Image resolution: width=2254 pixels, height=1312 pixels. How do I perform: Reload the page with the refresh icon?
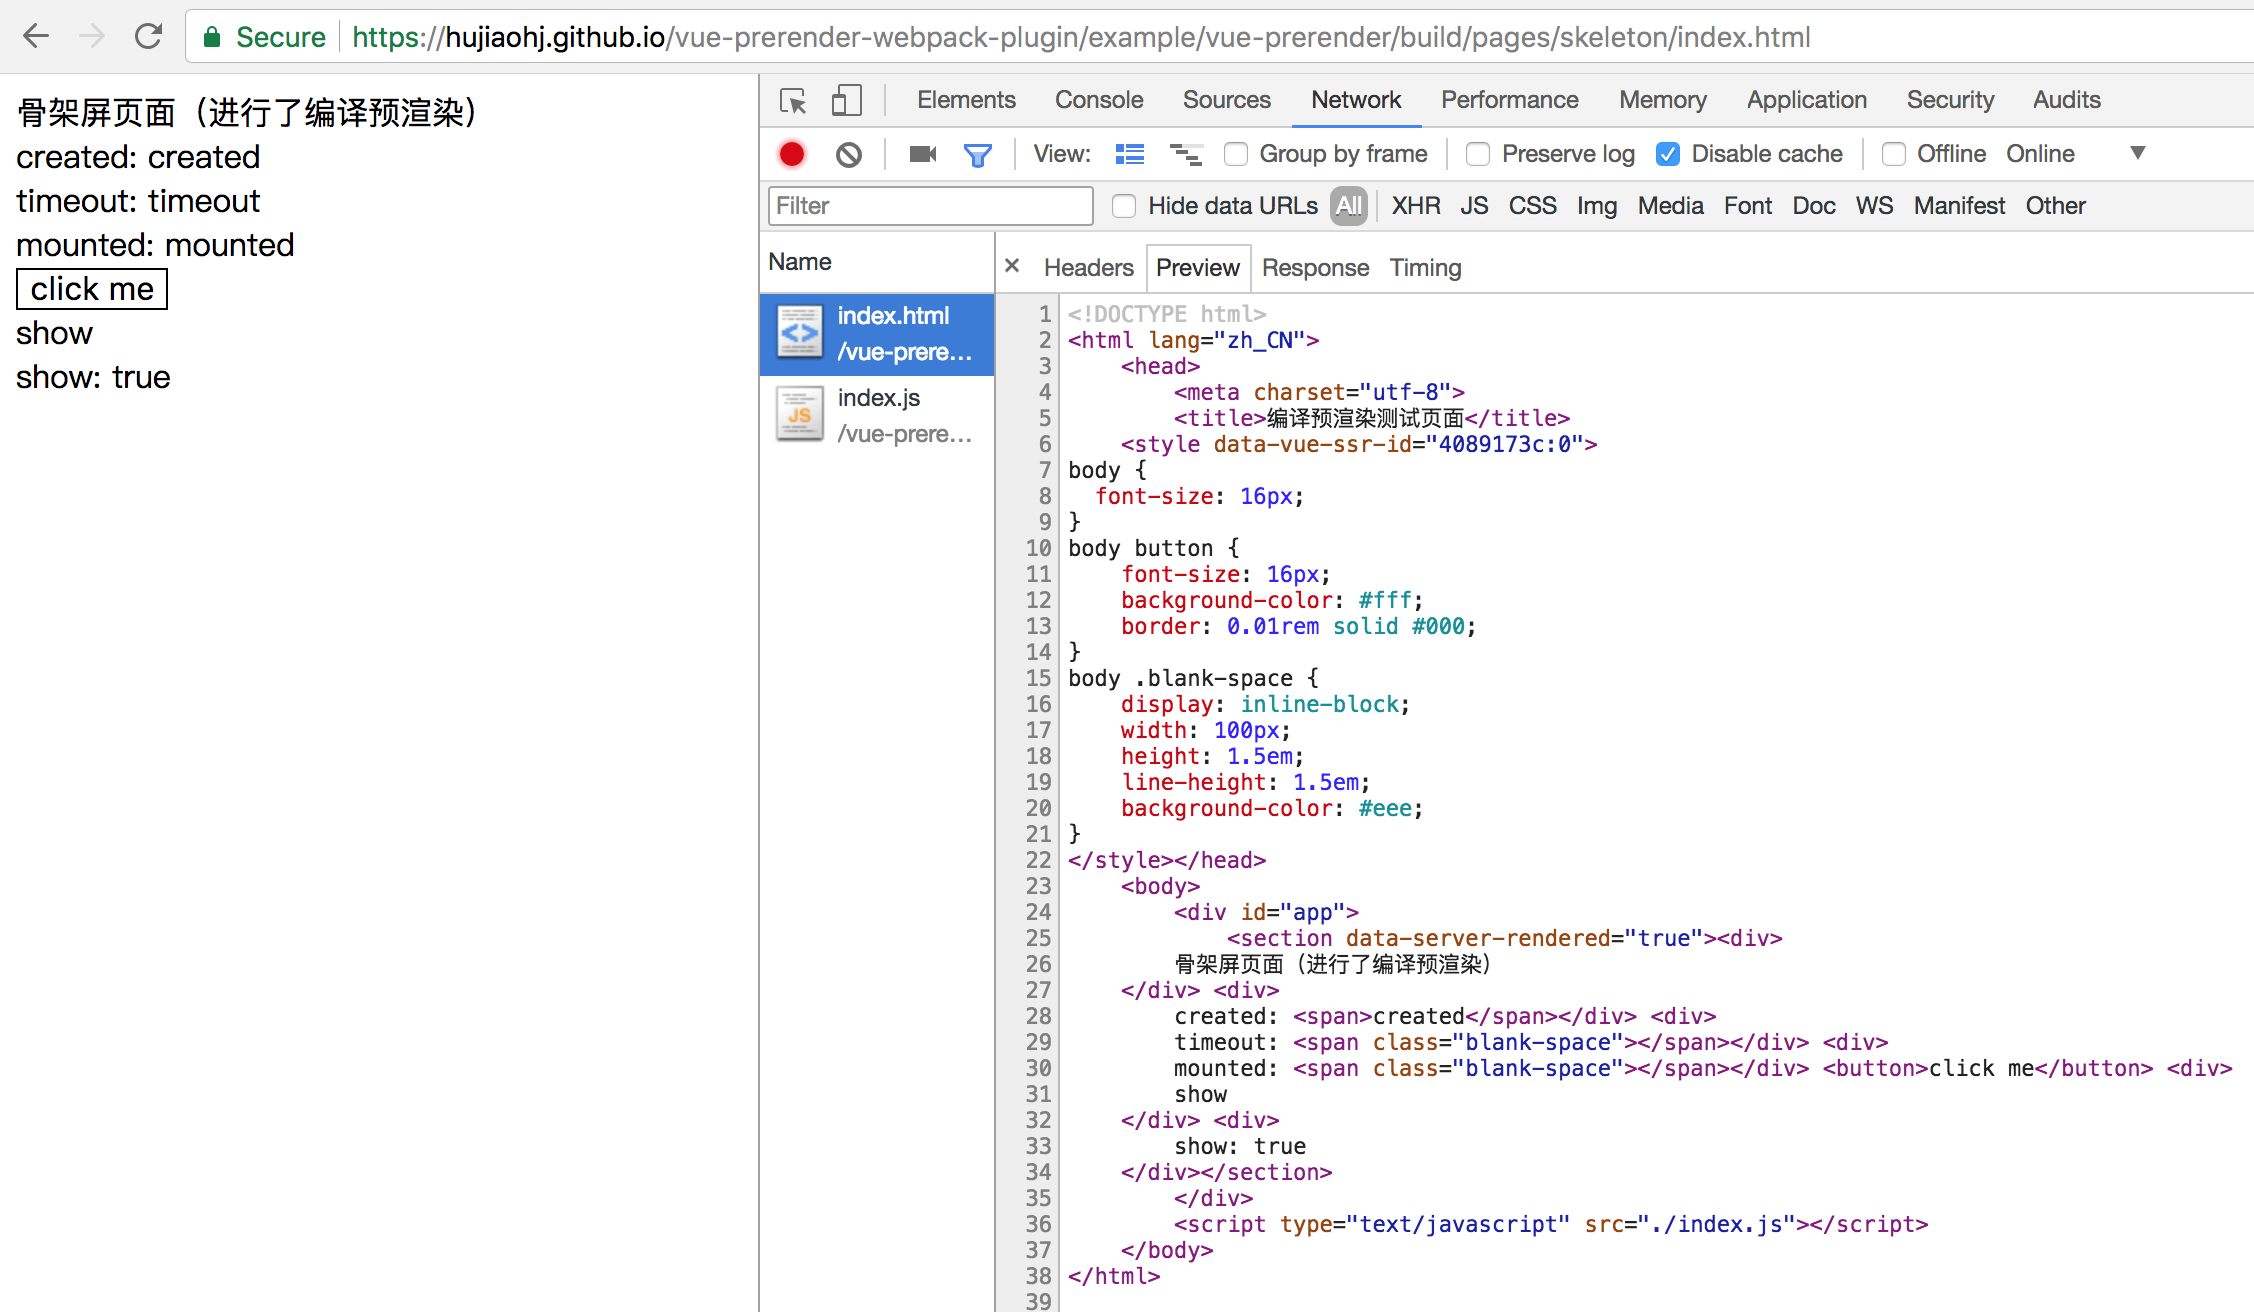coord(148,37)
